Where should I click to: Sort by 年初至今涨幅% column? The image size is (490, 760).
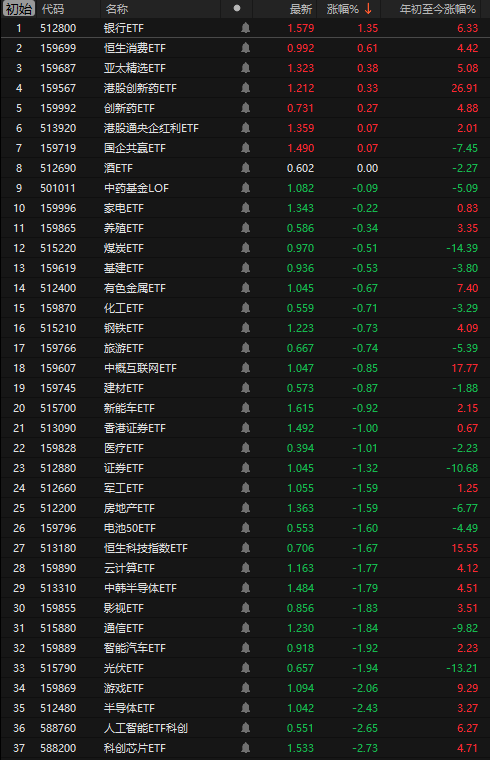tap(438, 9)
